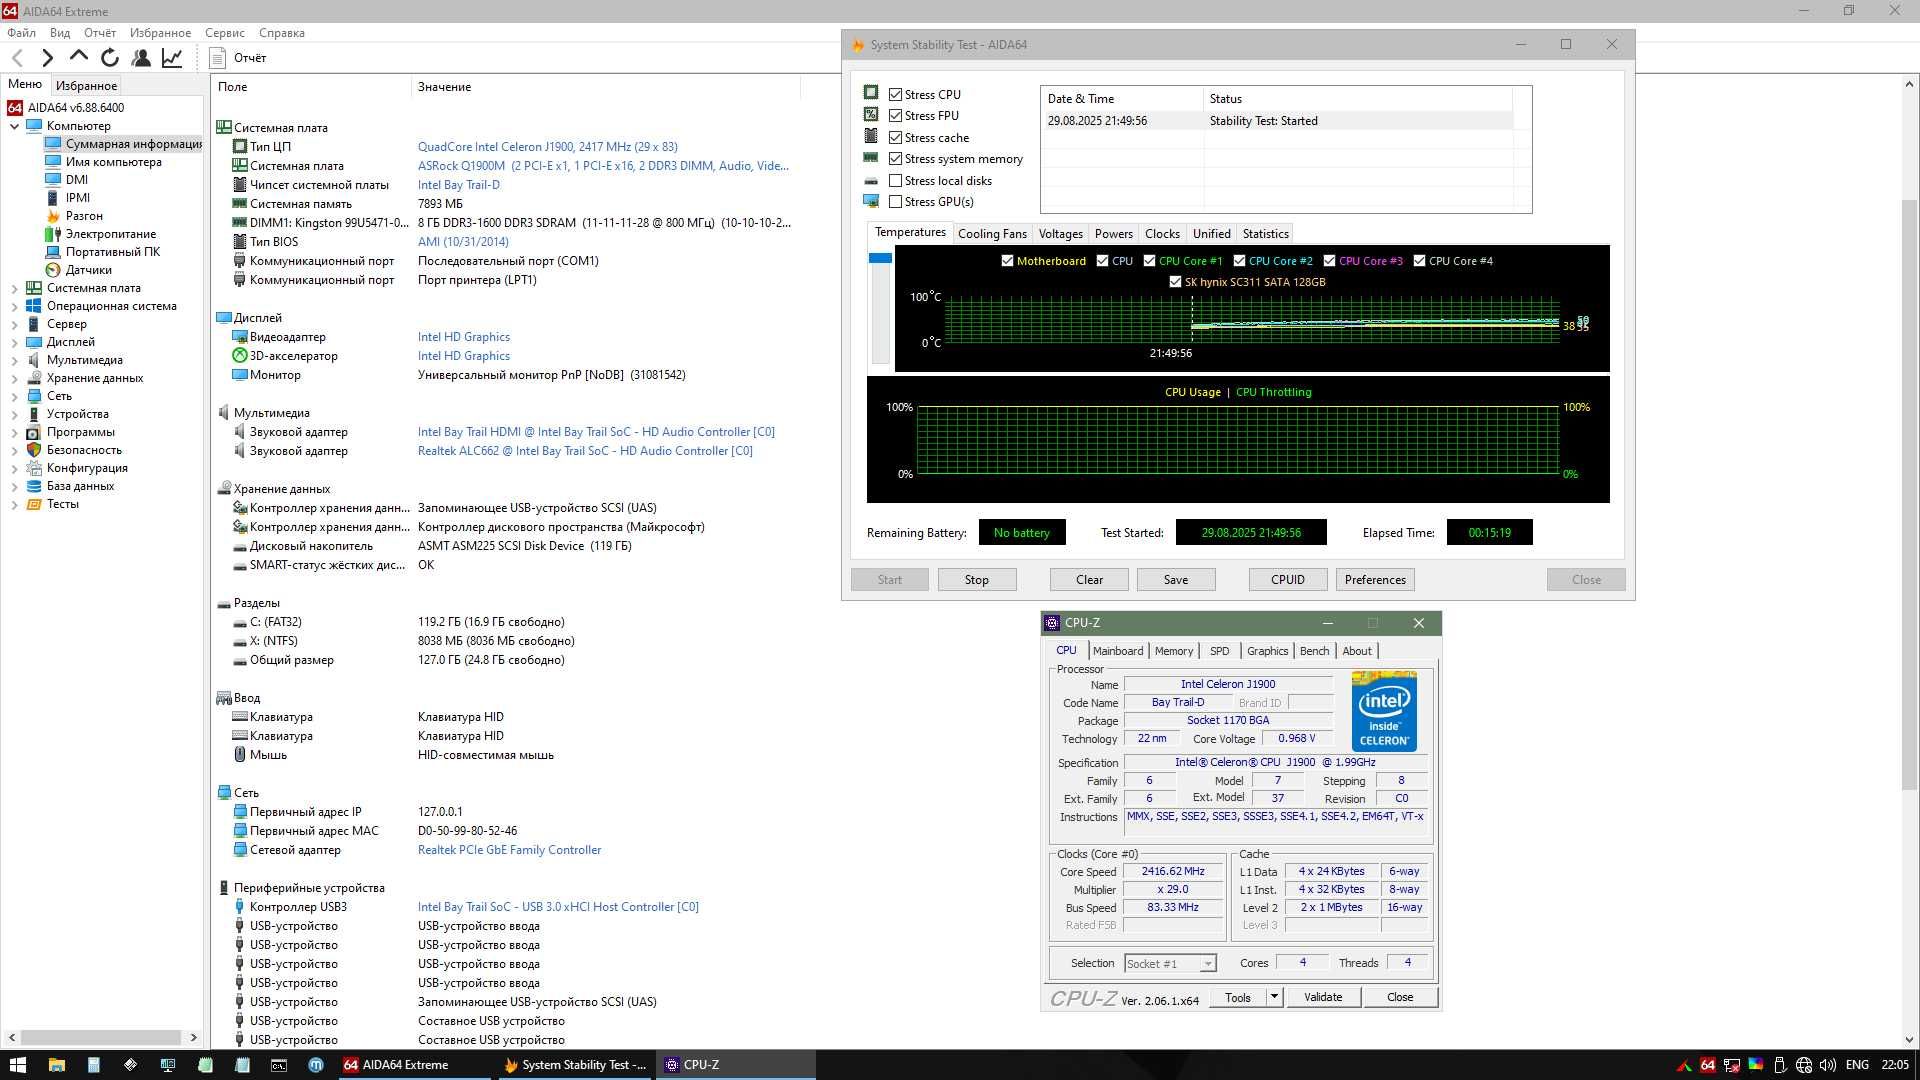Expand the Хранение данных tree node
This screenshot has height=1080, width=1920.
pos(14,378)
